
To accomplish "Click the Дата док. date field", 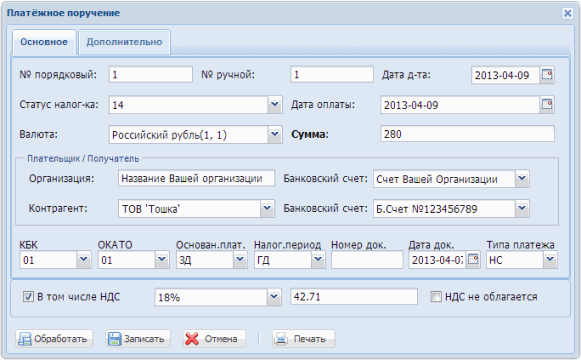I will click(438, 260).
